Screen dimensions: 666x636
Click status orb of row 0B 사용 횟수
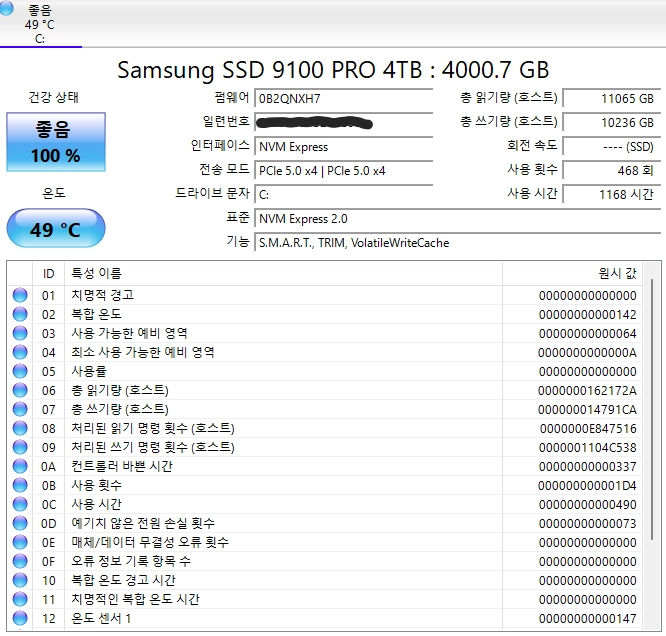click(20, 485)
